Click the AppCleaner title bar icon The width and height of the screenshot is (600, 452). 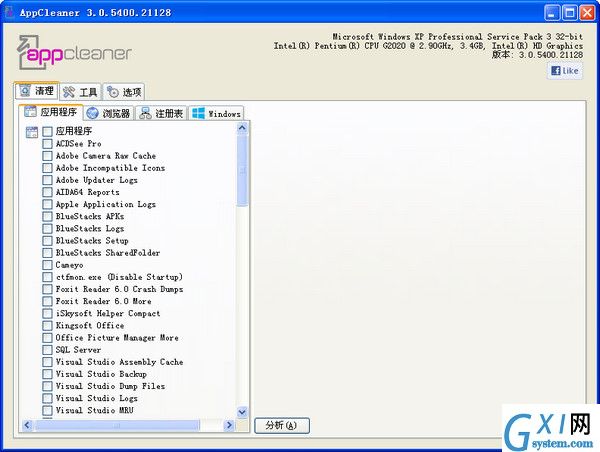[x=9, y=12]
